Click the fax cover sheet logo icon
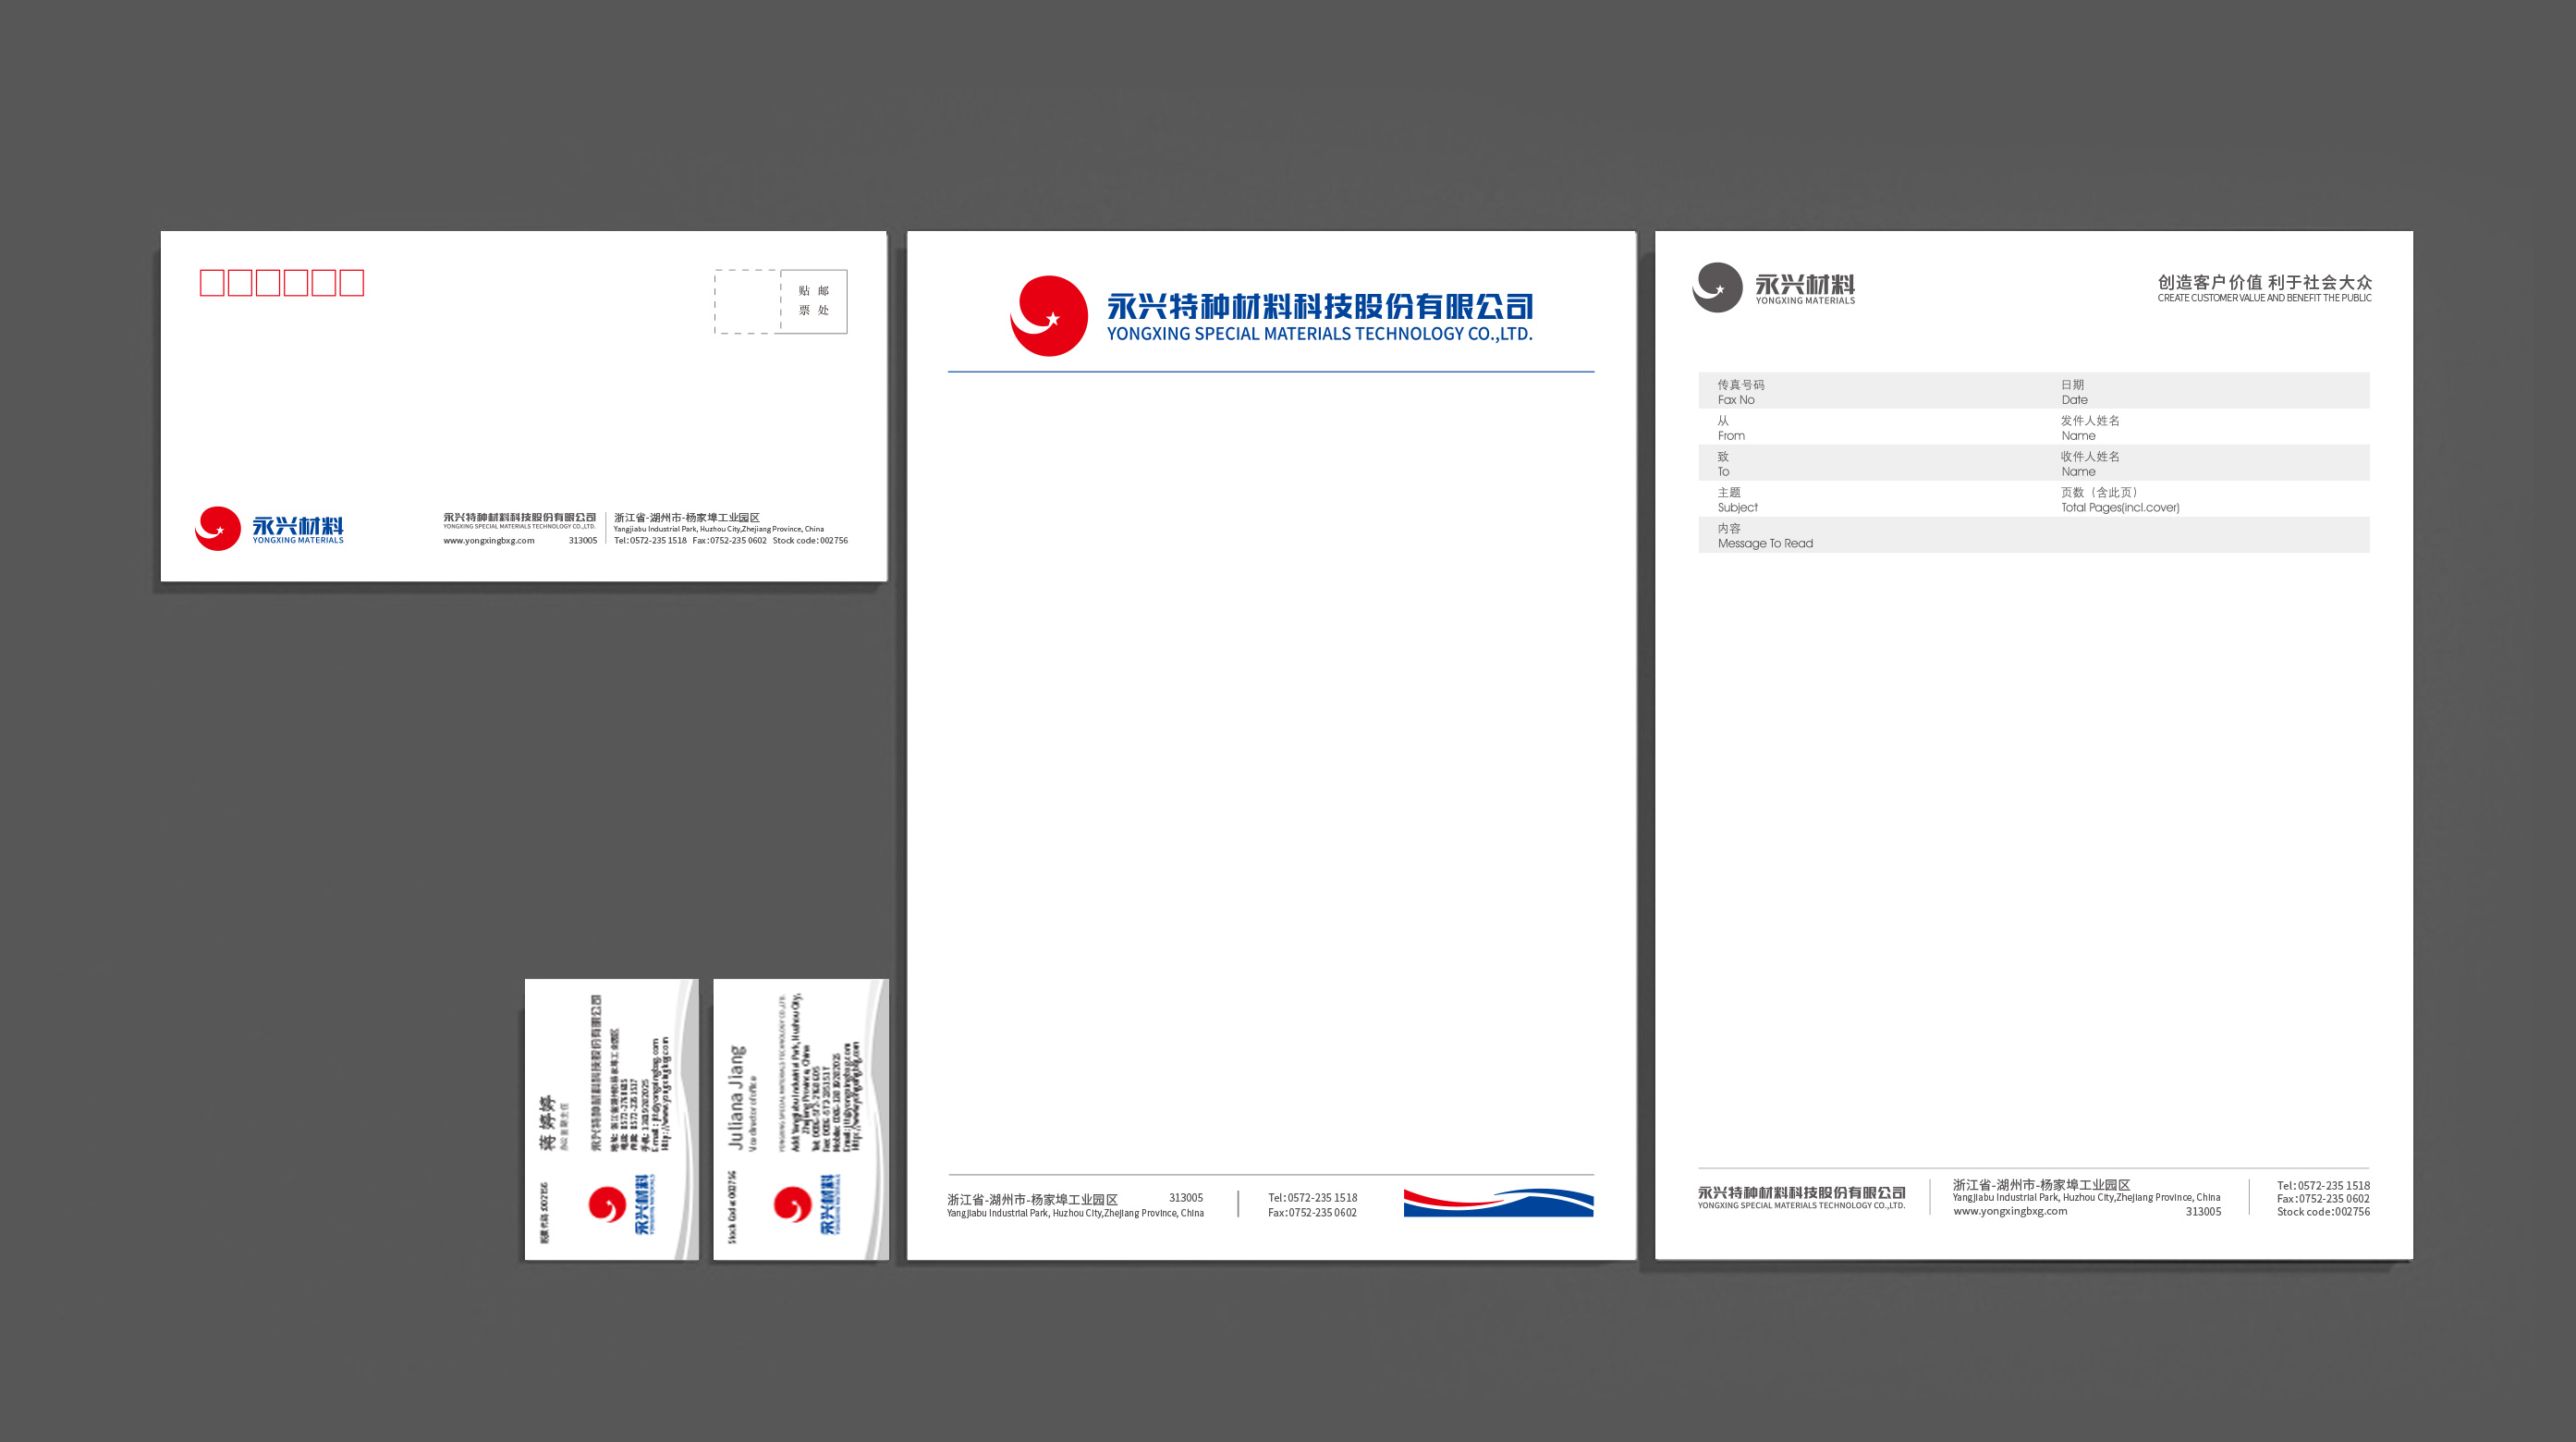The image size is (2576, 1442). (x=1715, y=285)
